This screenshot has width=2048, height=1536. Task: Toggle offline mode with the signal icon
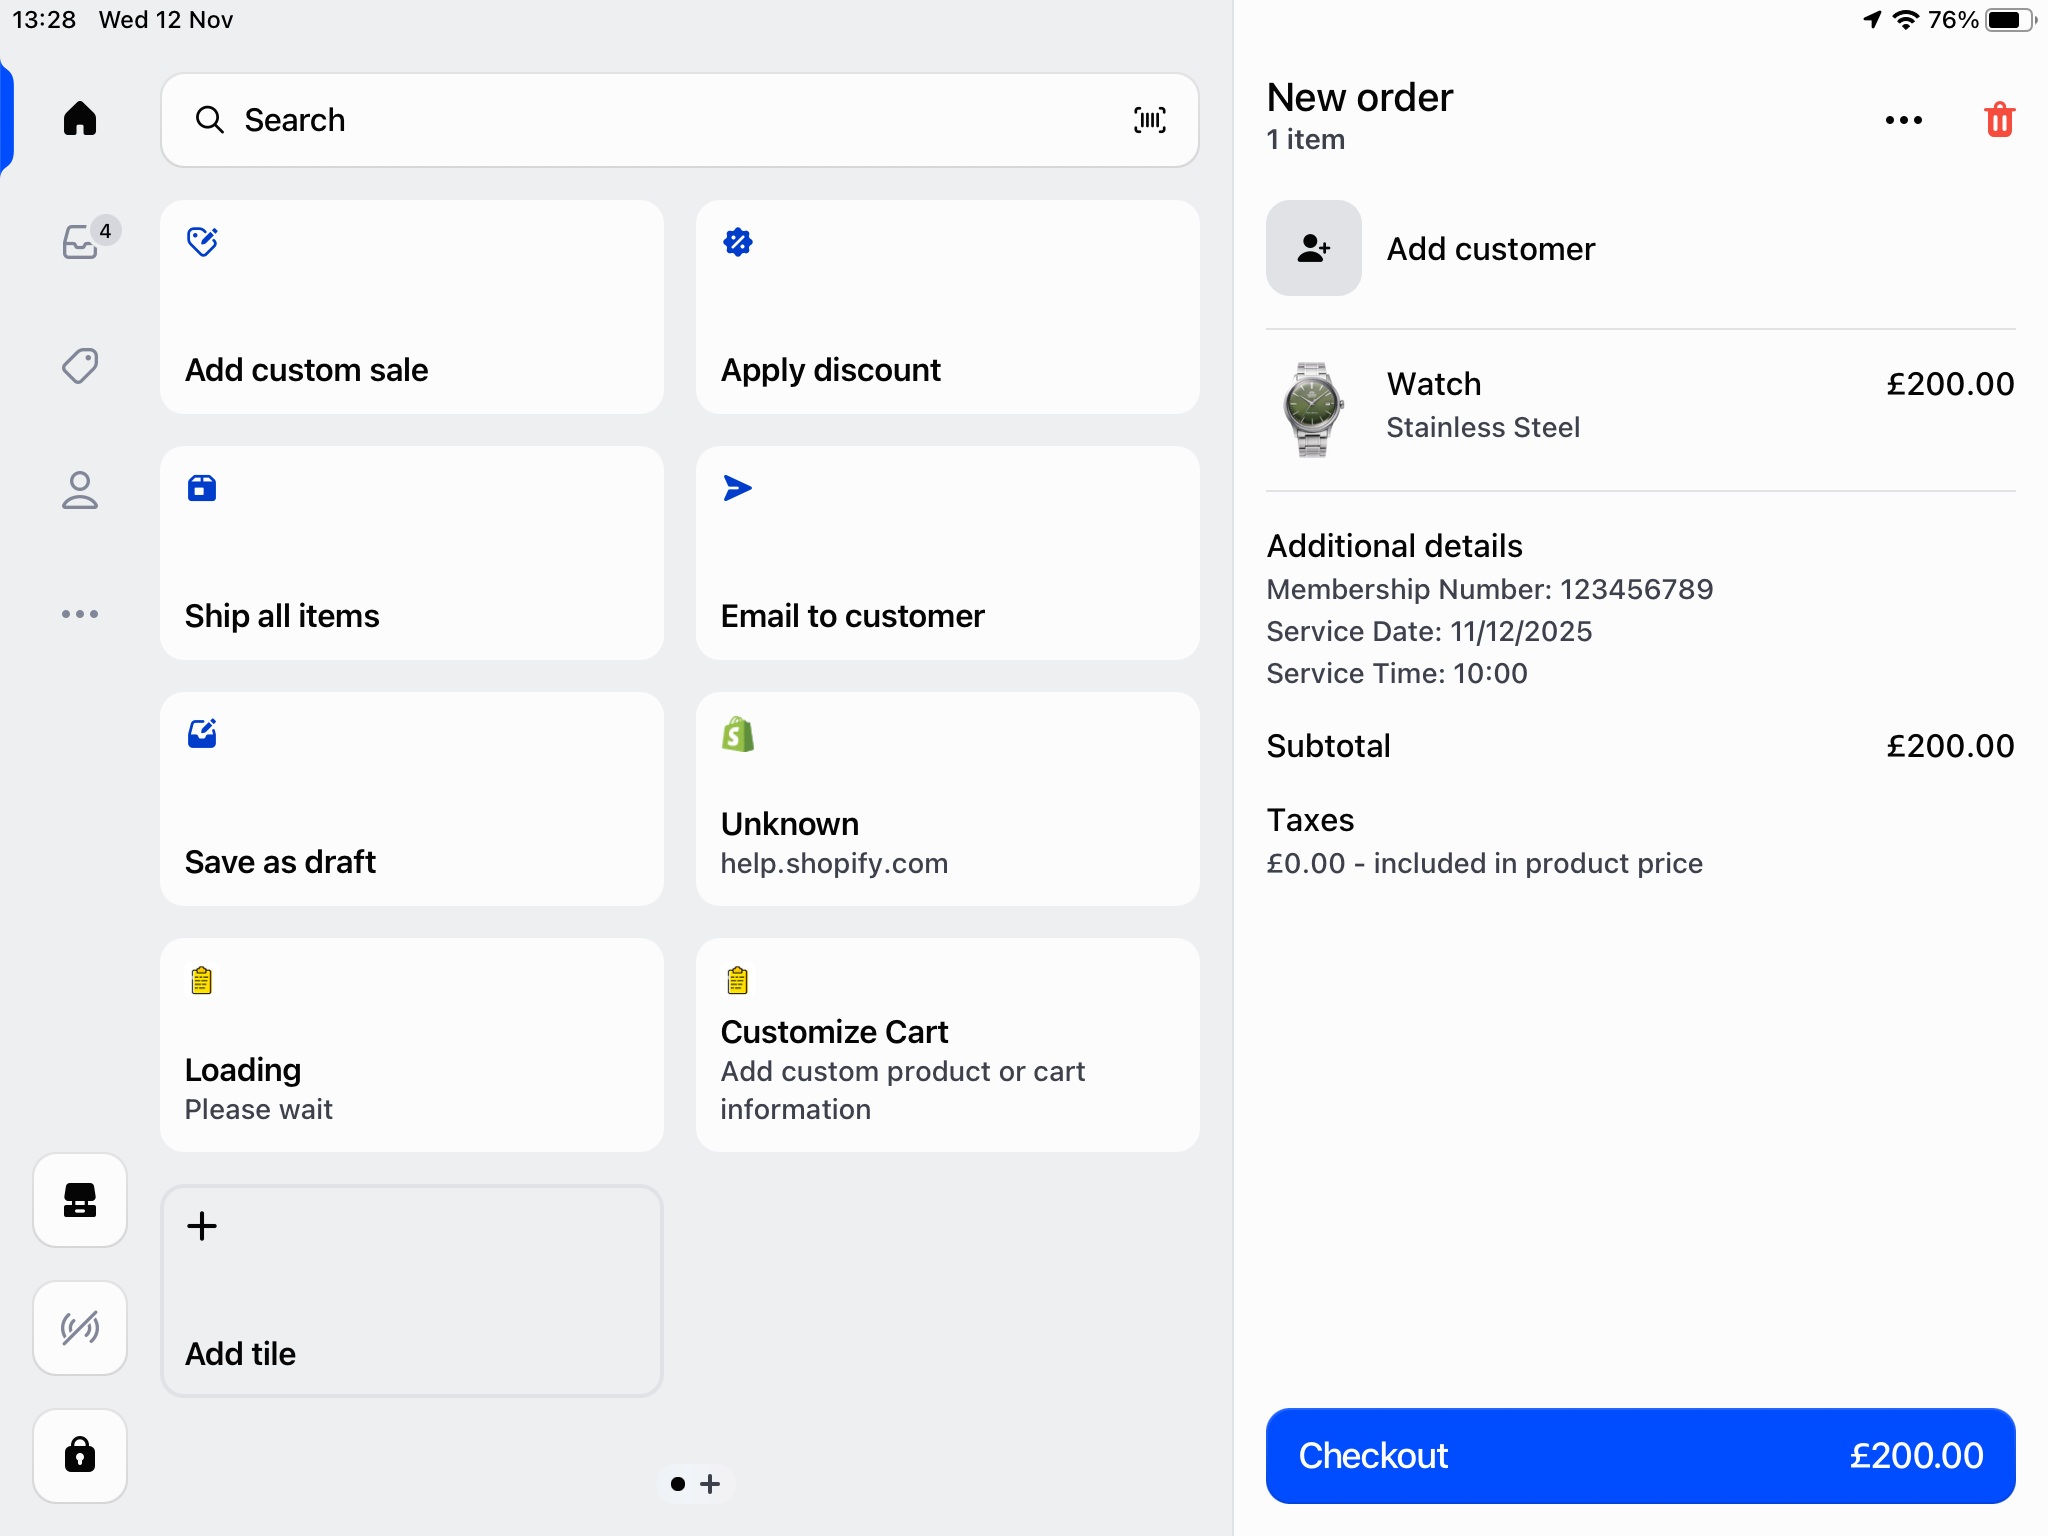[80, 1328]
